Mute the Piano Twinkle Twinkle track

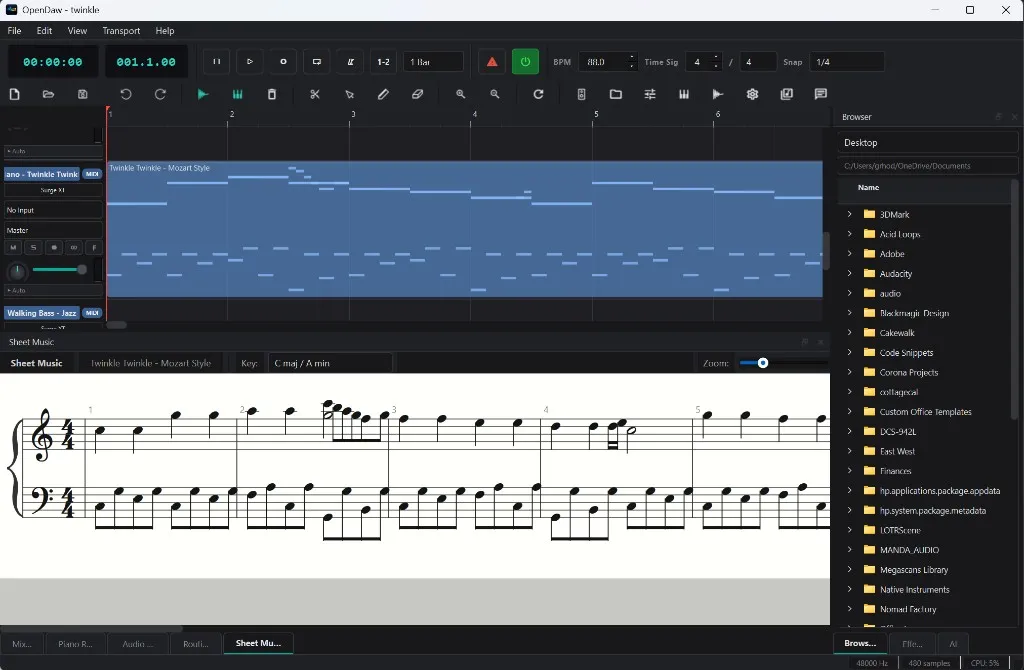click(13, 247)
